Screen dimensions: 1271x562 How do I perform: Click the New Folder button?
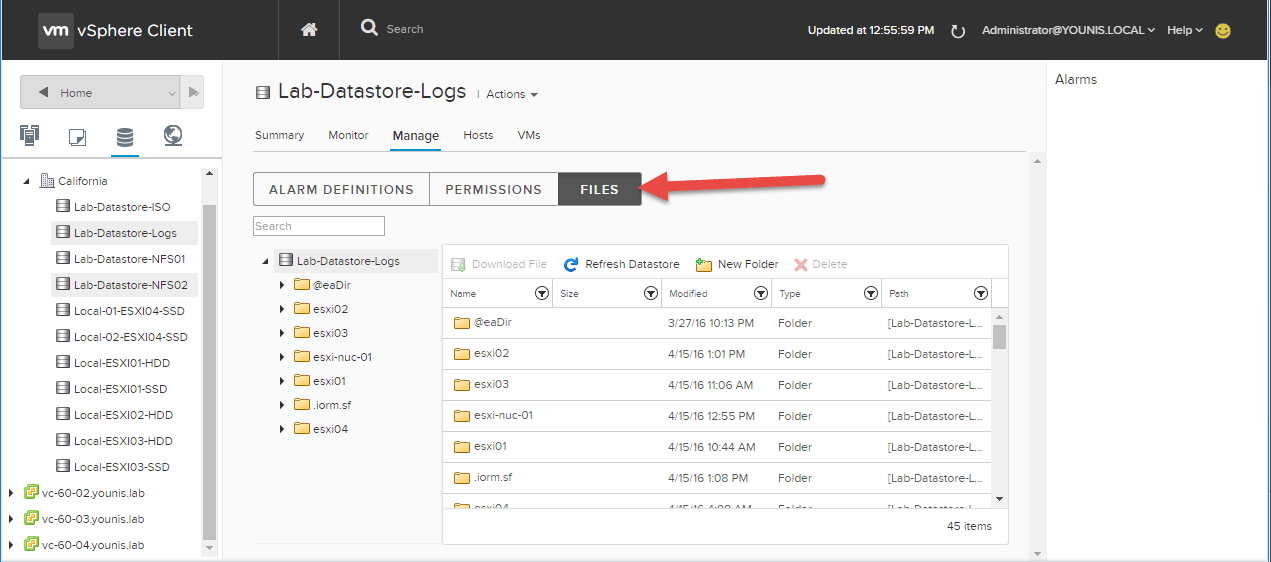[x=737, y=264]
